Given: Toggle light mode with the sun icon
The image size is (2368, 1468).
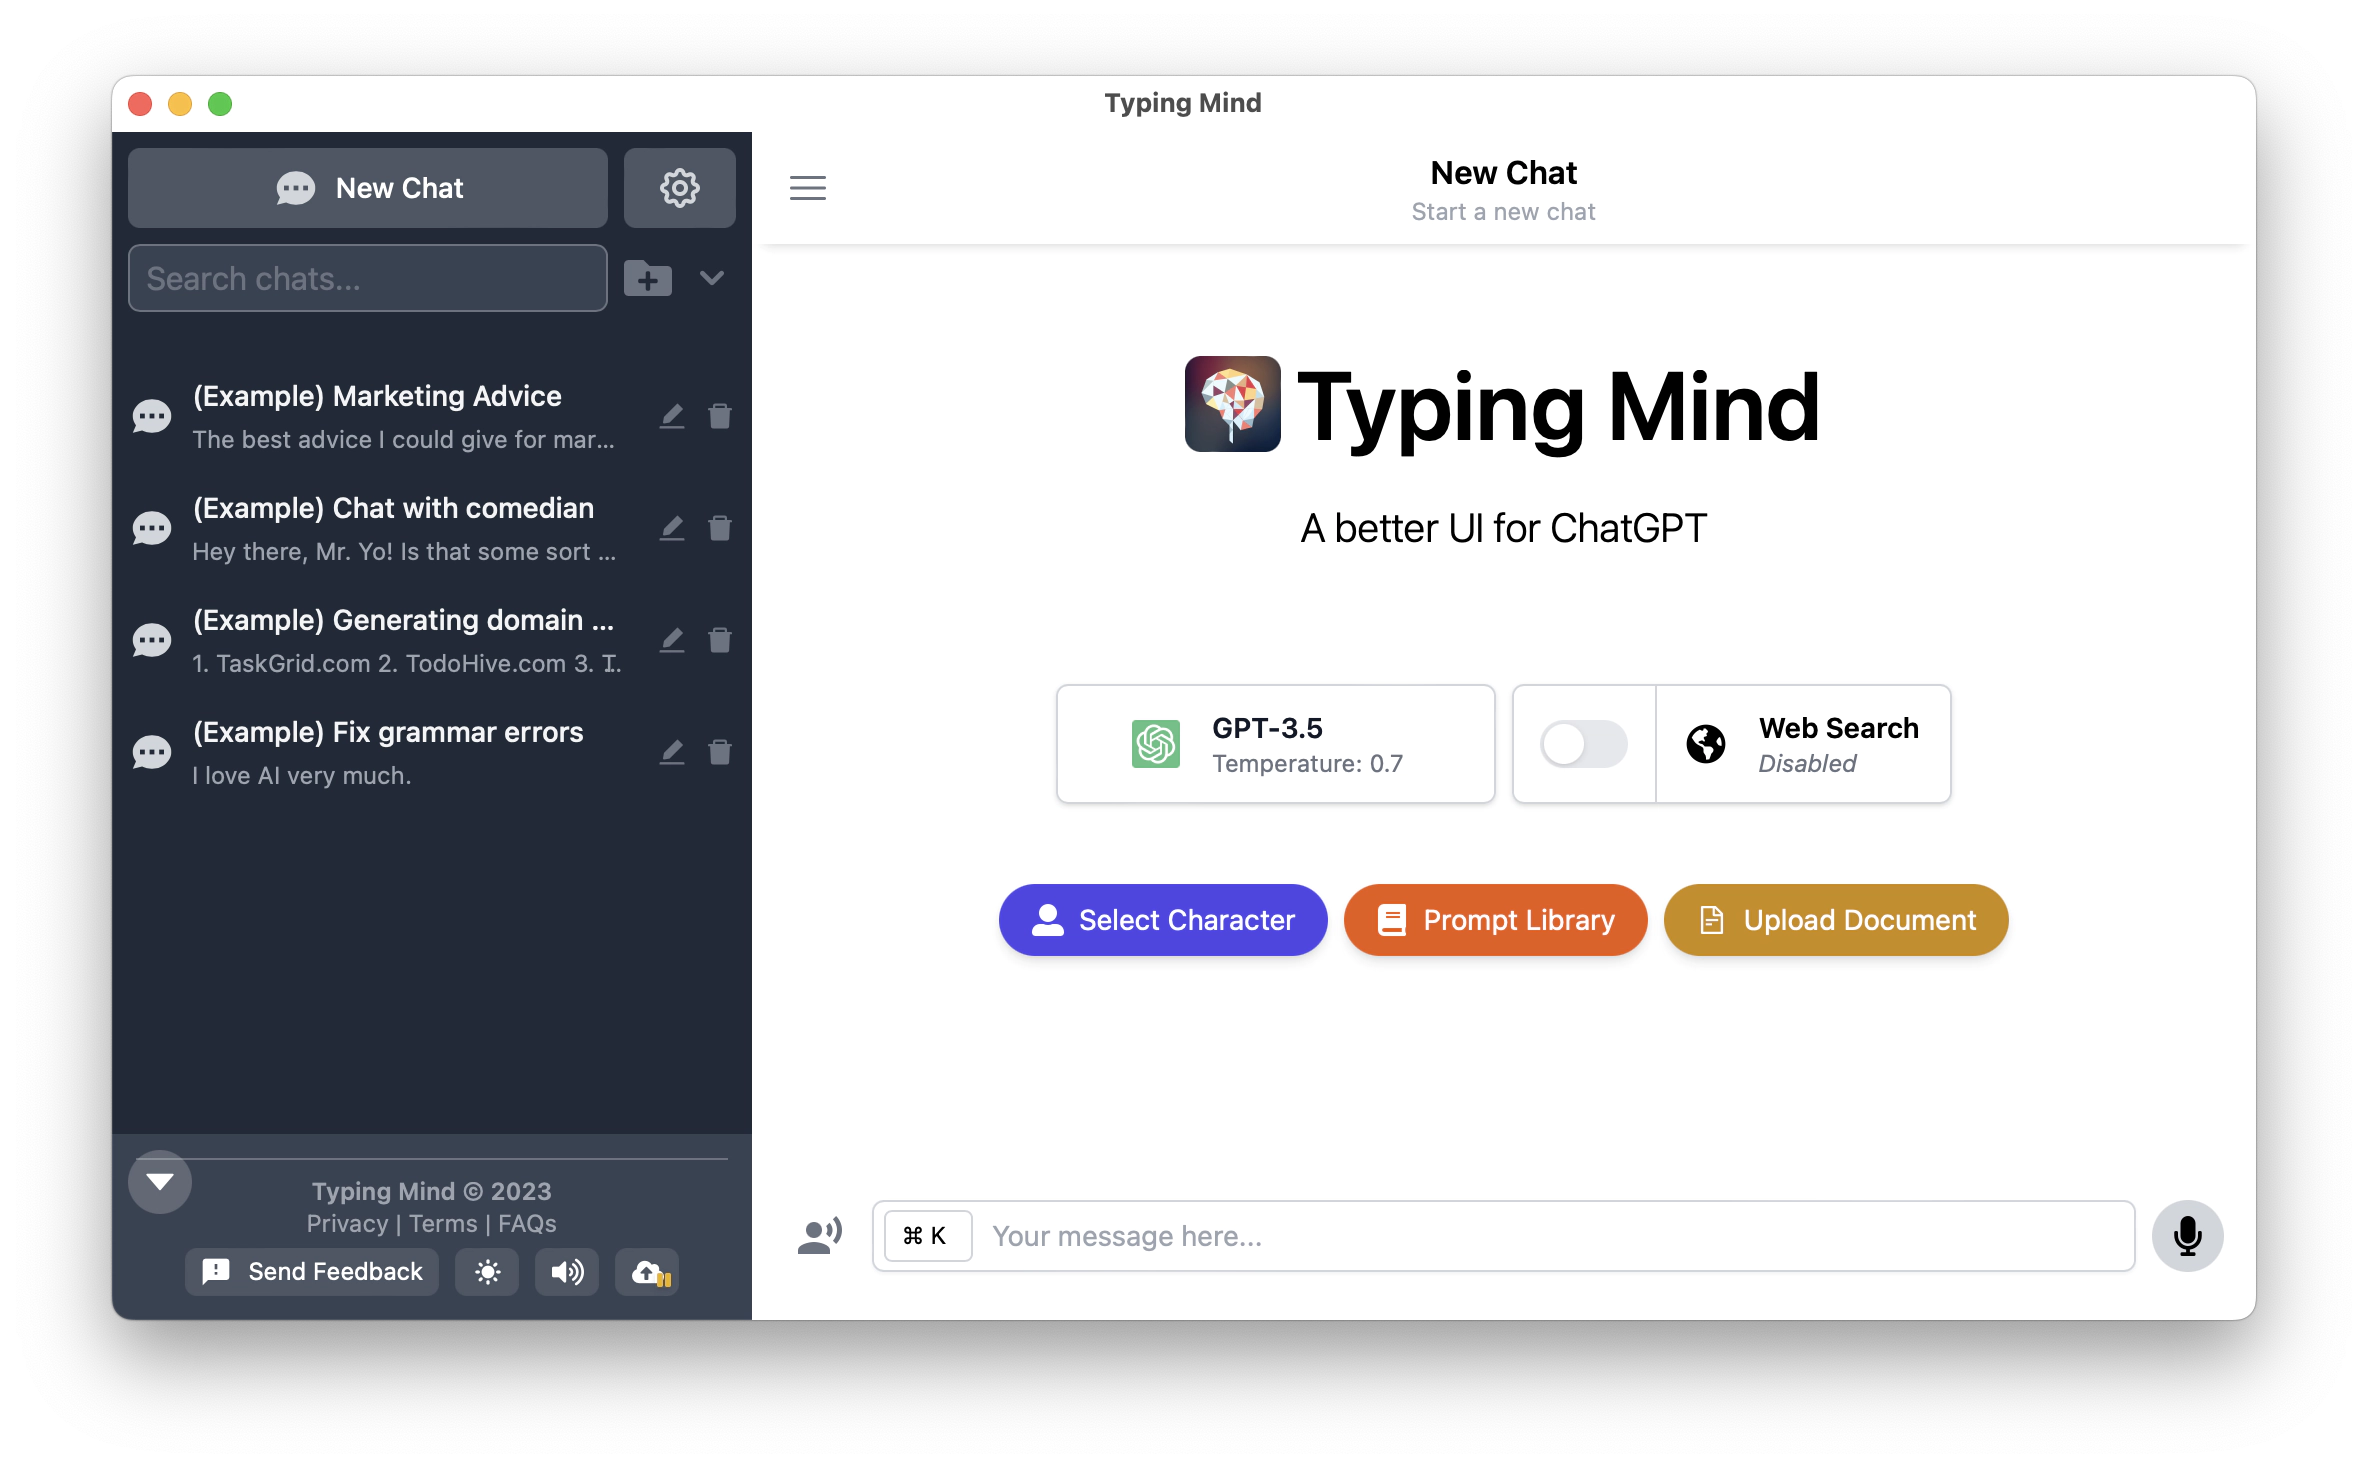Looking at the screenshot, I should tap(487, 1272).
